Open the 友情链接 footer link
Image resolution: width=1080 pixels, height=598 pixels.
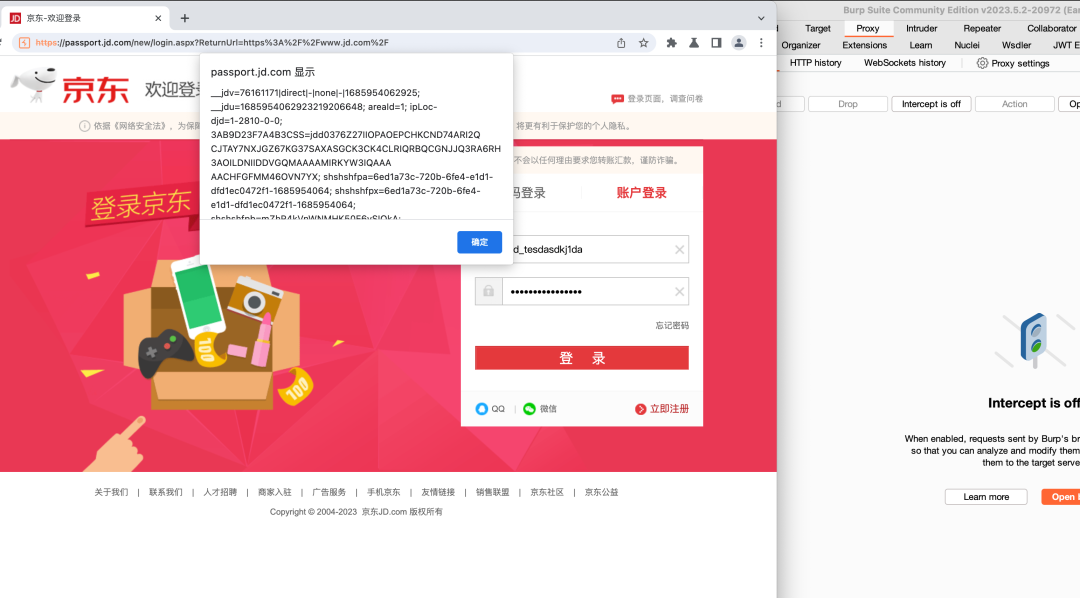tap(438, 492)
